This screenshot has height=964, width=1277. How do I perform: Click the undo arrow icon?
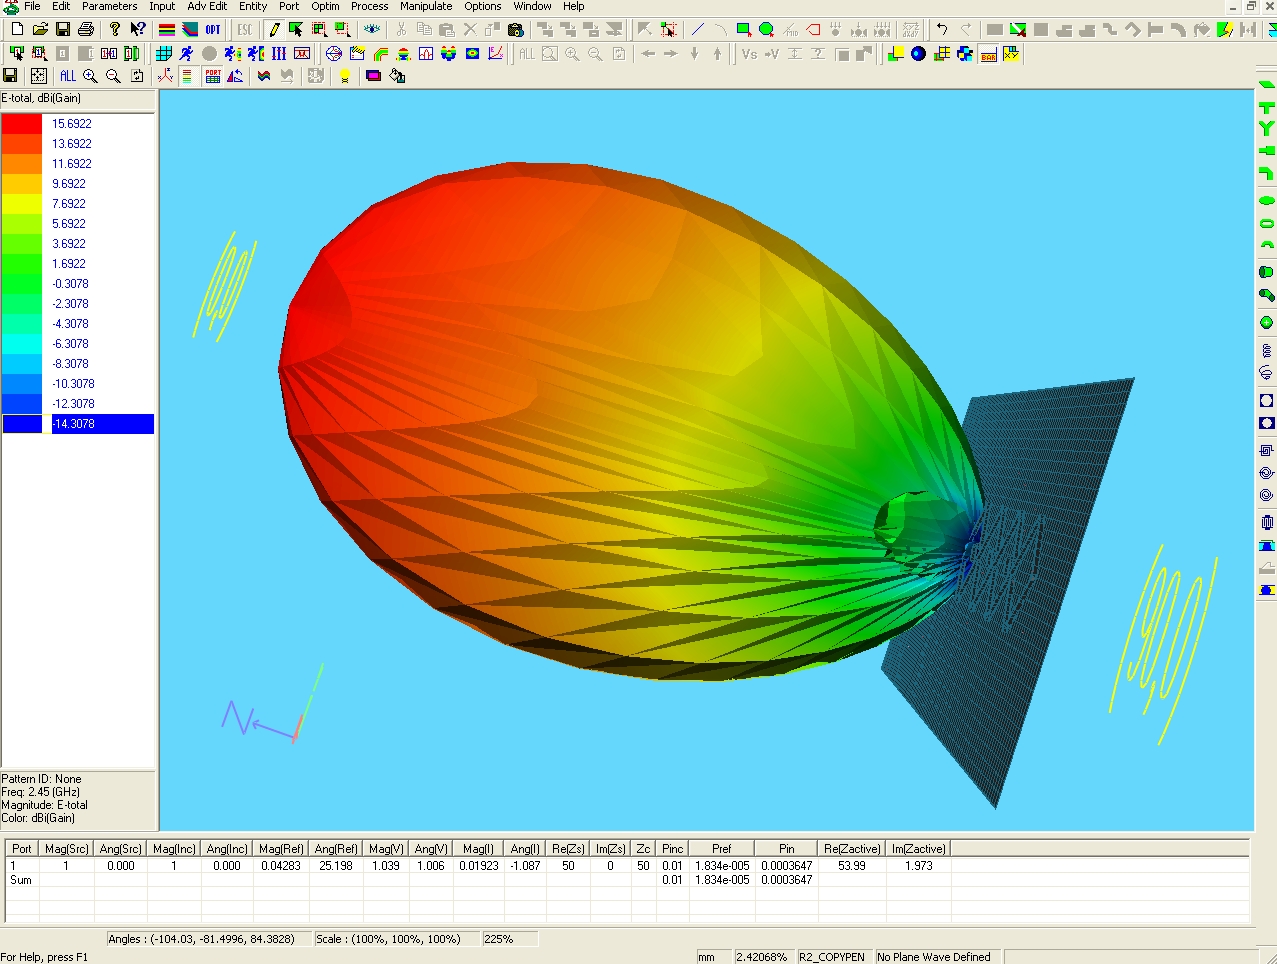point(942,30)
